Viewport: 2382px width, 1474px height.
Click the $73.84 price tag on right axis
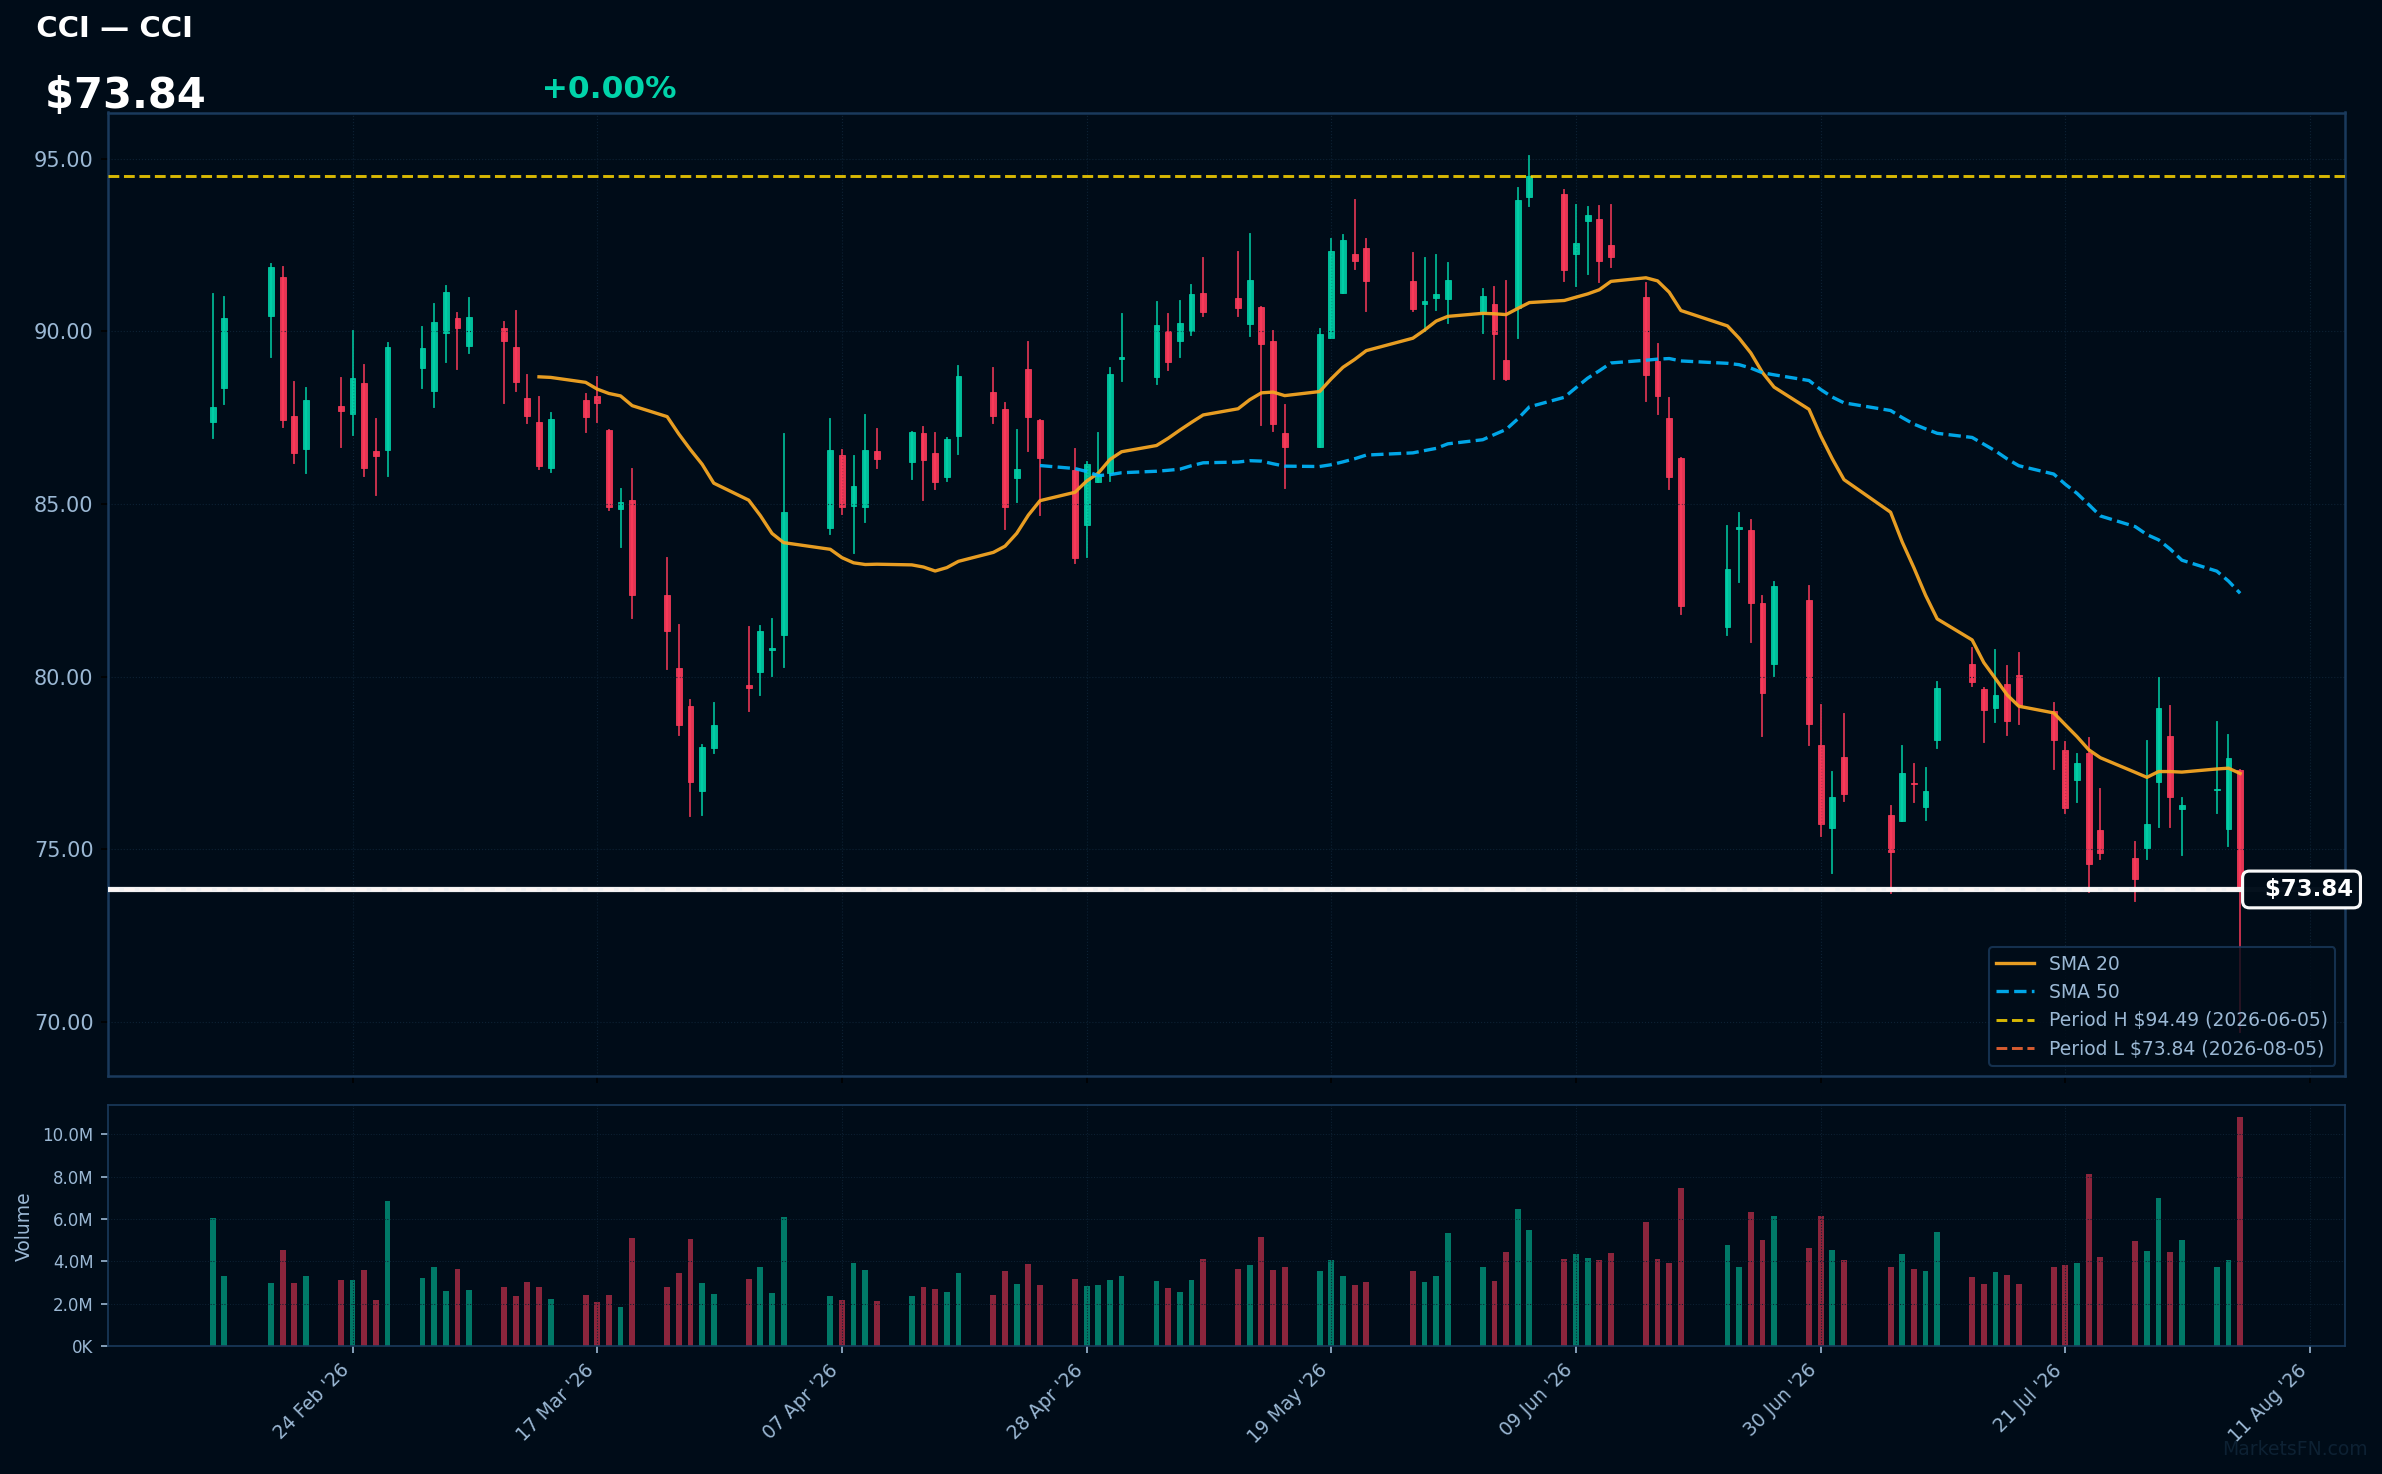[x=2301, y=889]
